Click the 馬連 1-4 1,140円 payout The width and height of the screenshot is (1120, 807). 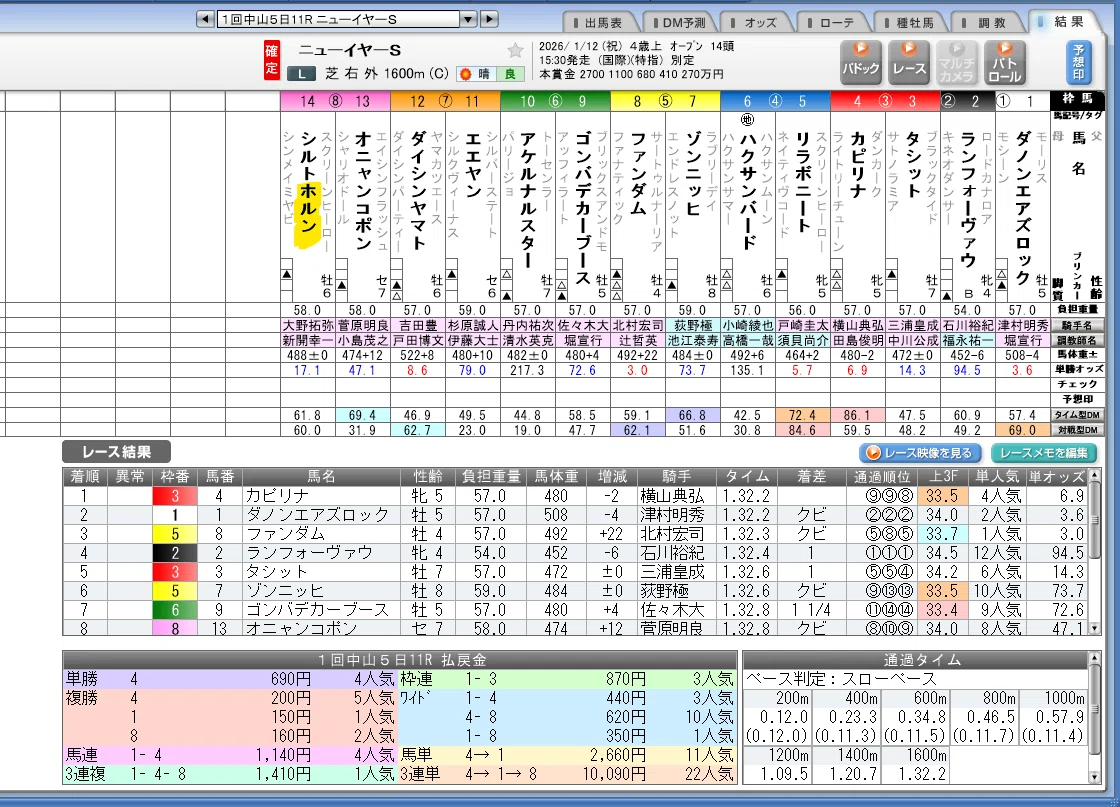click(230, 755)
